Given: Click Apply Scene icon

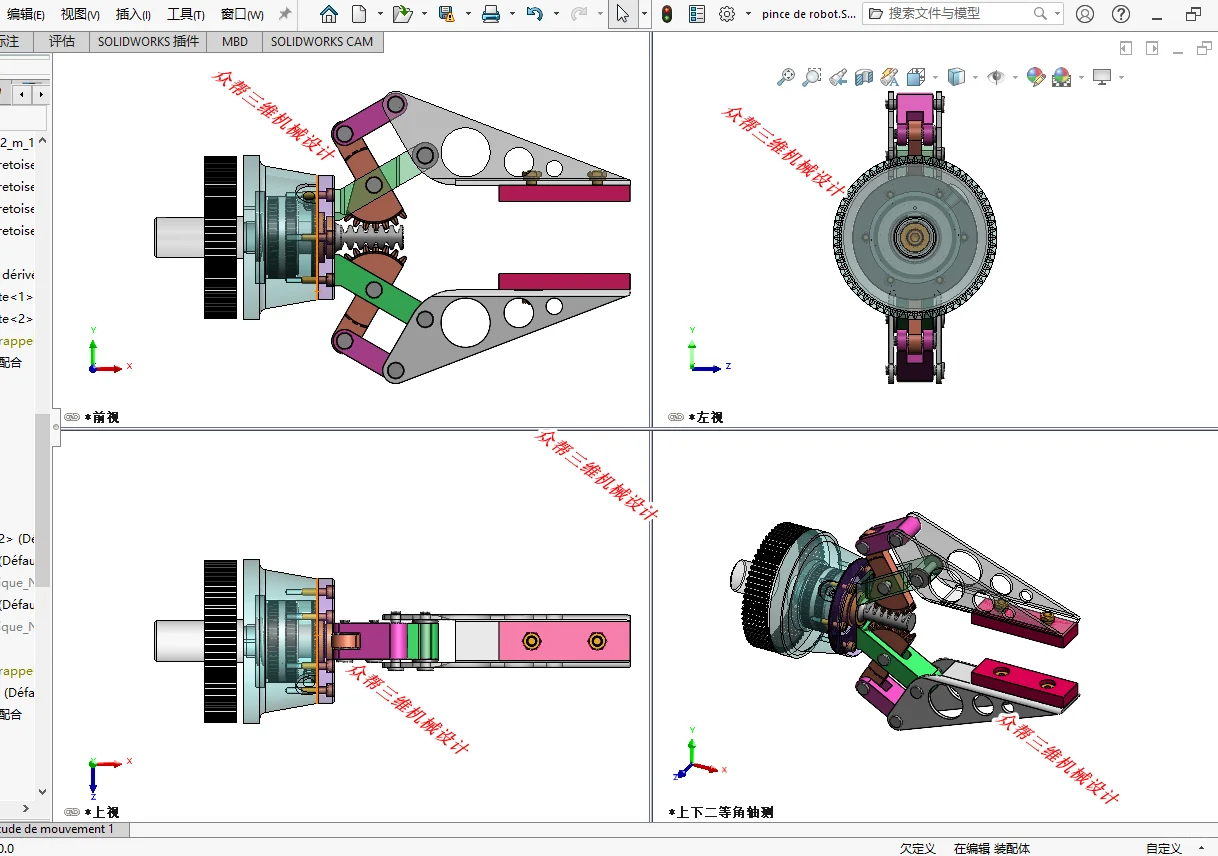Looking at the screenshot, I should 1062,77.
